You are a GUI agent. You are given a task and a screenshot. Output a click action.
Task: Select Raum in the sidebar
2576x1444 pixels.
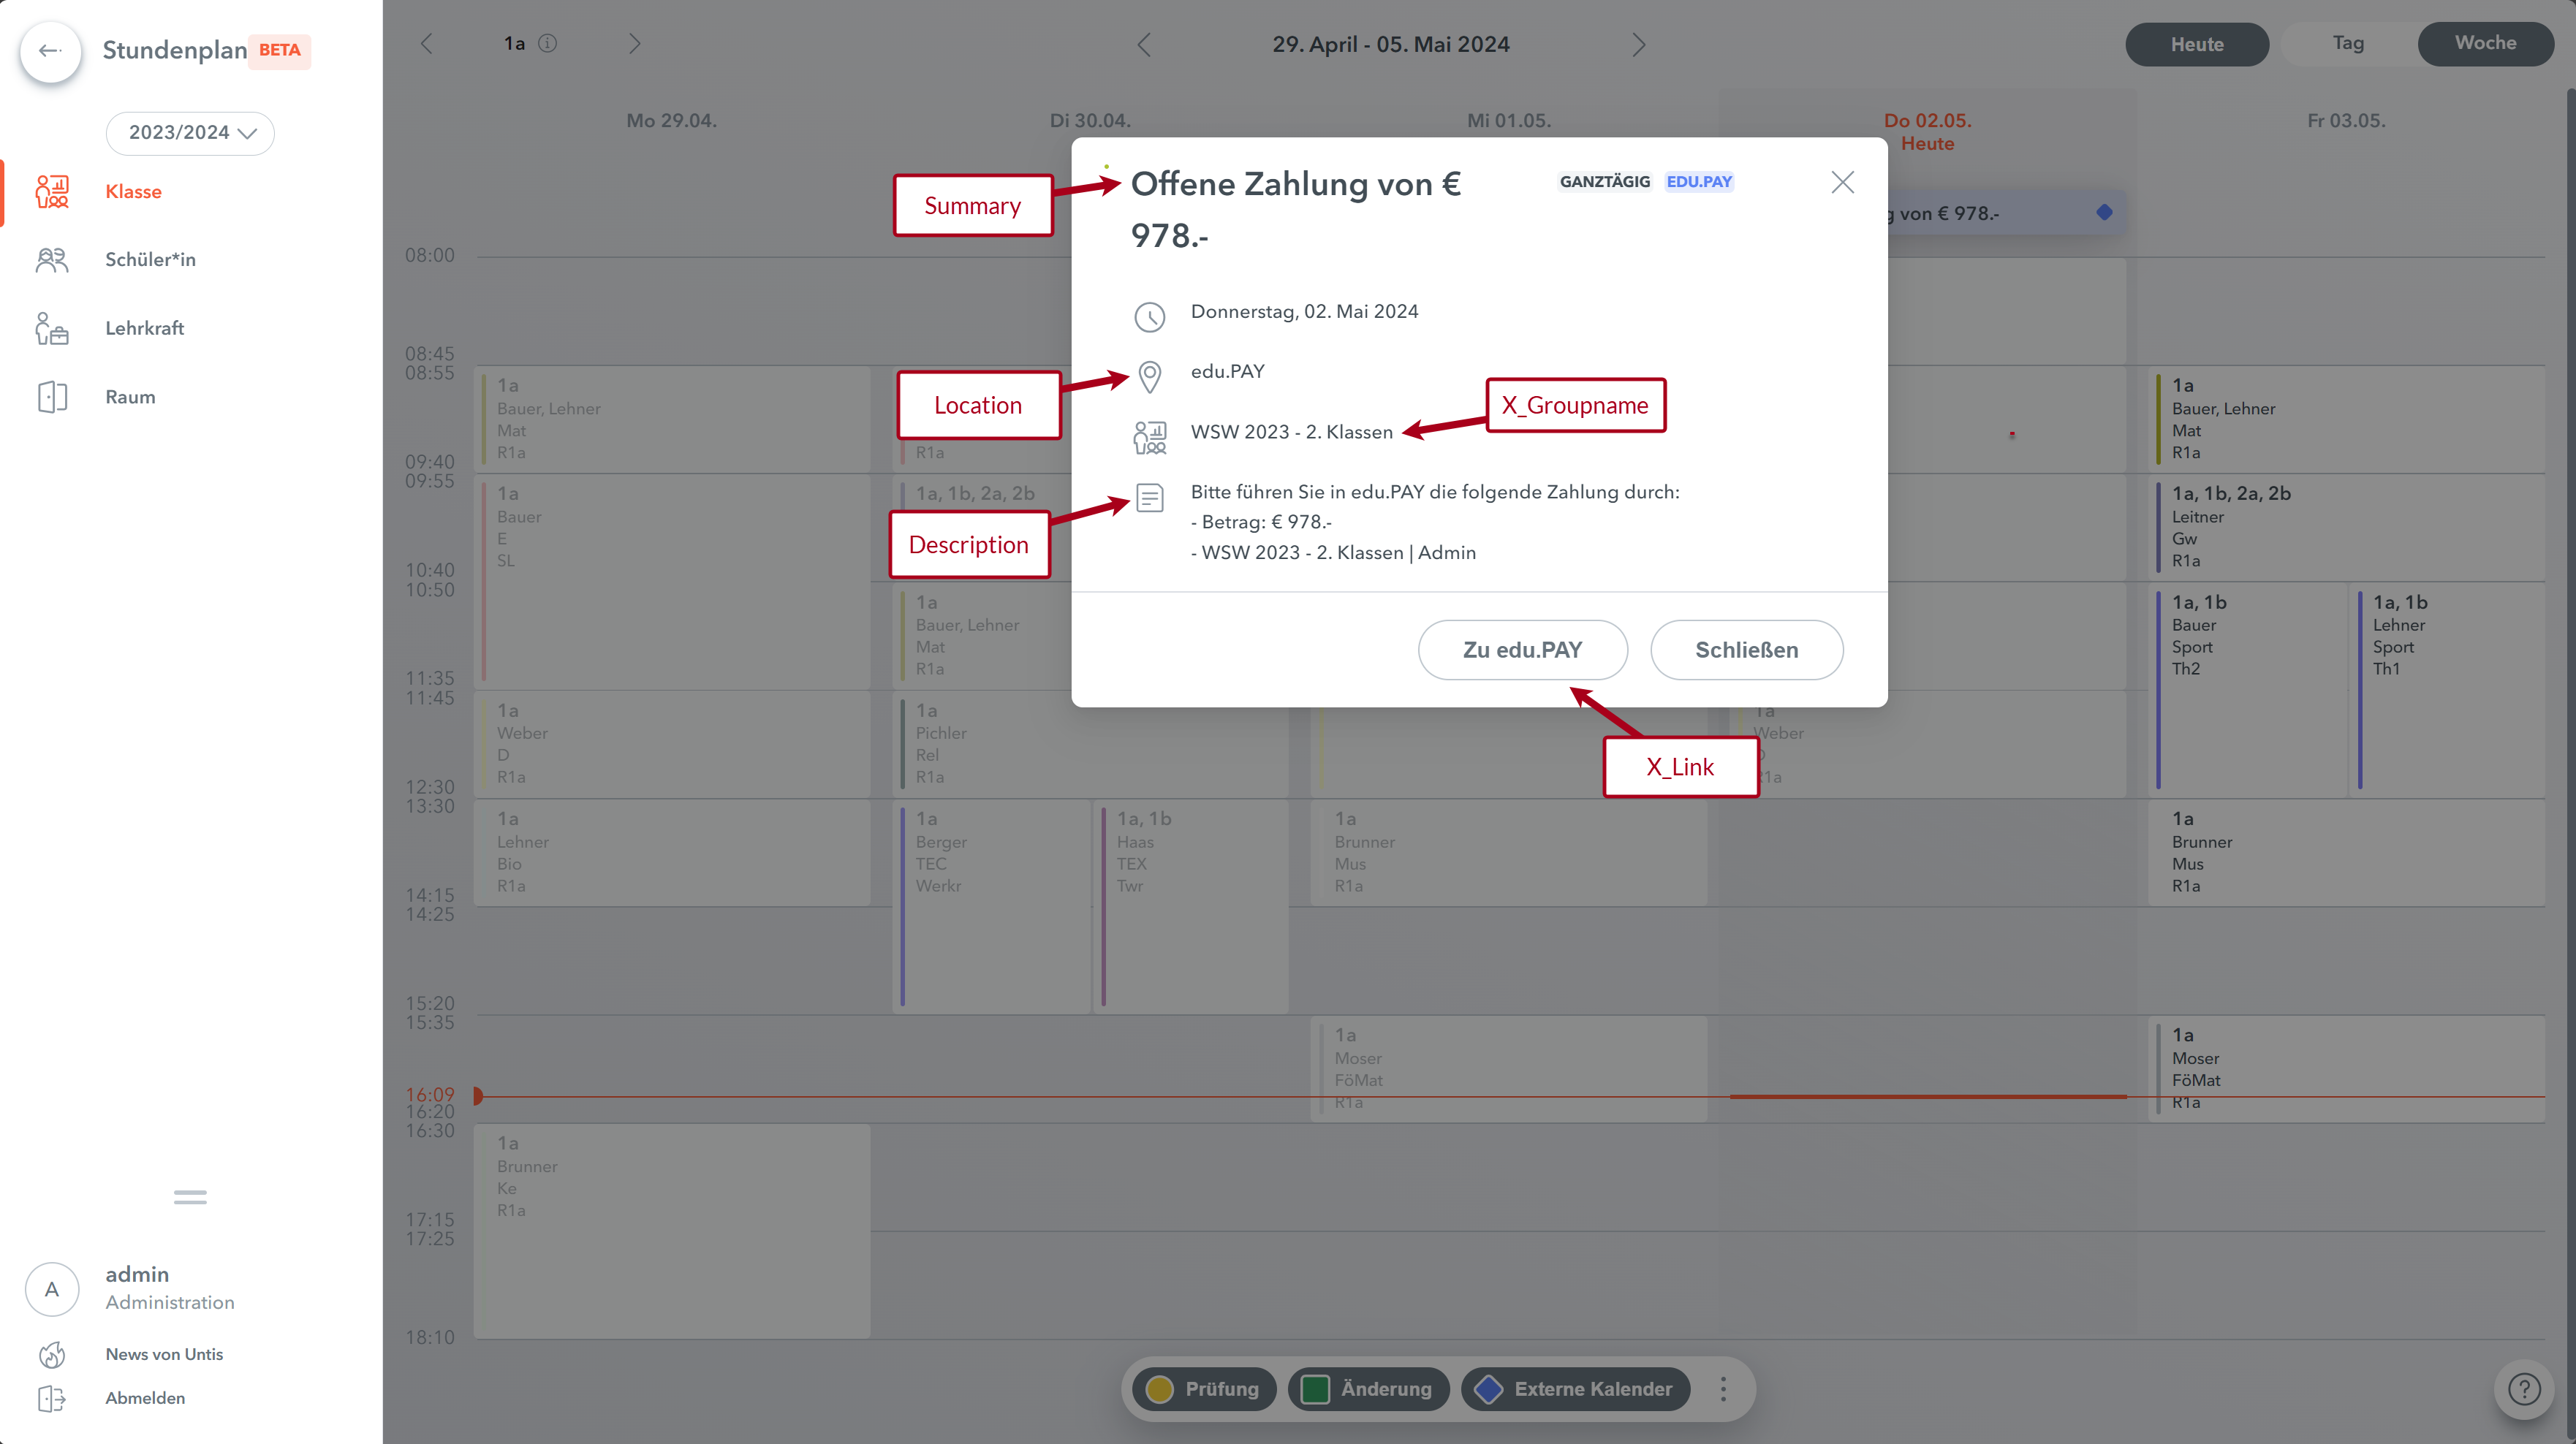pyautogui.click(x=130, y=397)
